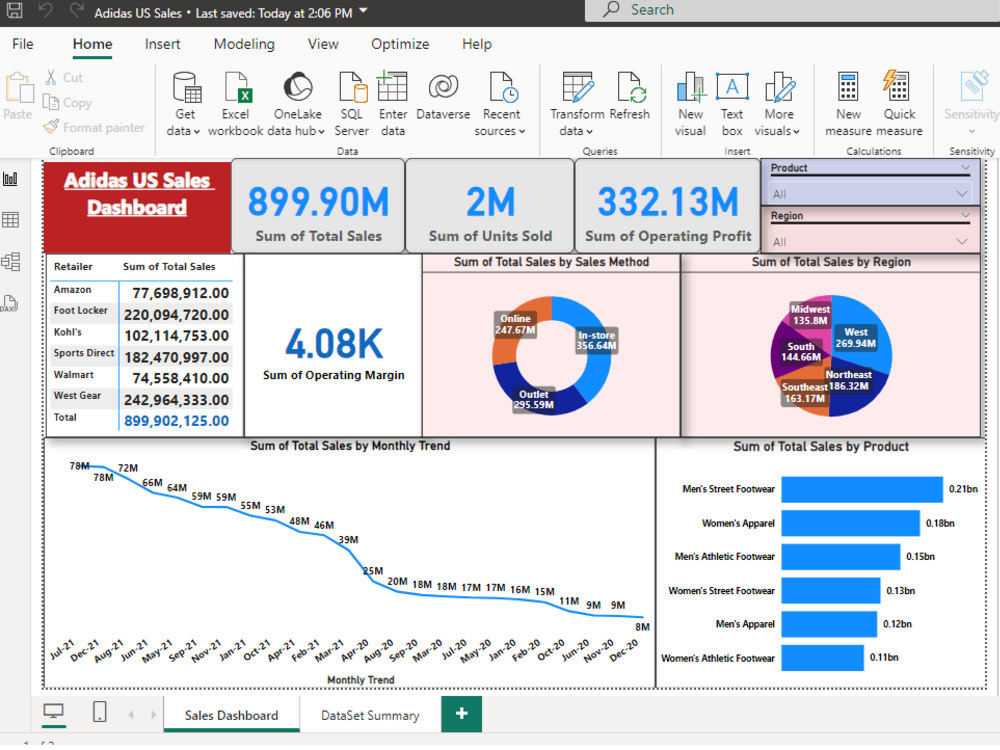
Task: Go to next page tab arrow
Action: point(153,714)
